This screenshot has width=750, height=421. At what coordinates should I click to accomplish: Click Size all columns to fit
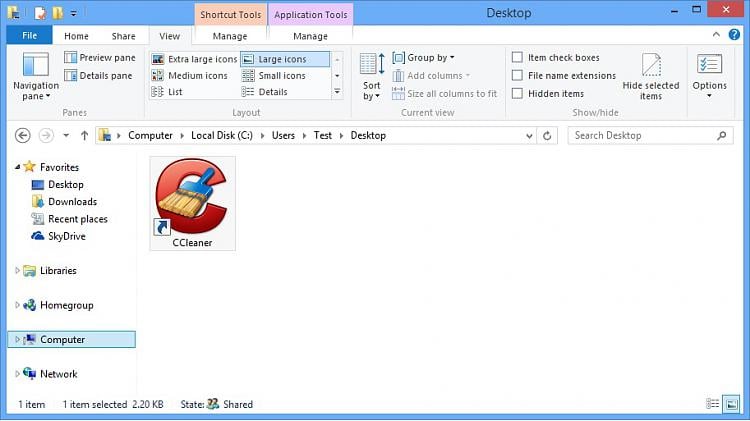(444, 94)
